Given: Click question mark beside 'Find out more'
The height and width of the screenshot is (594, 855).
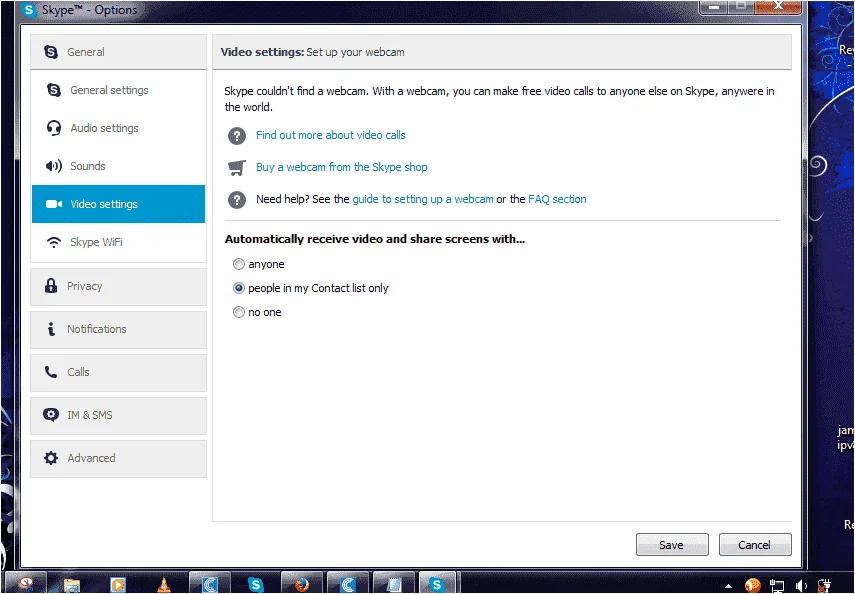Looking at the screenshot, I should point(237,136).
